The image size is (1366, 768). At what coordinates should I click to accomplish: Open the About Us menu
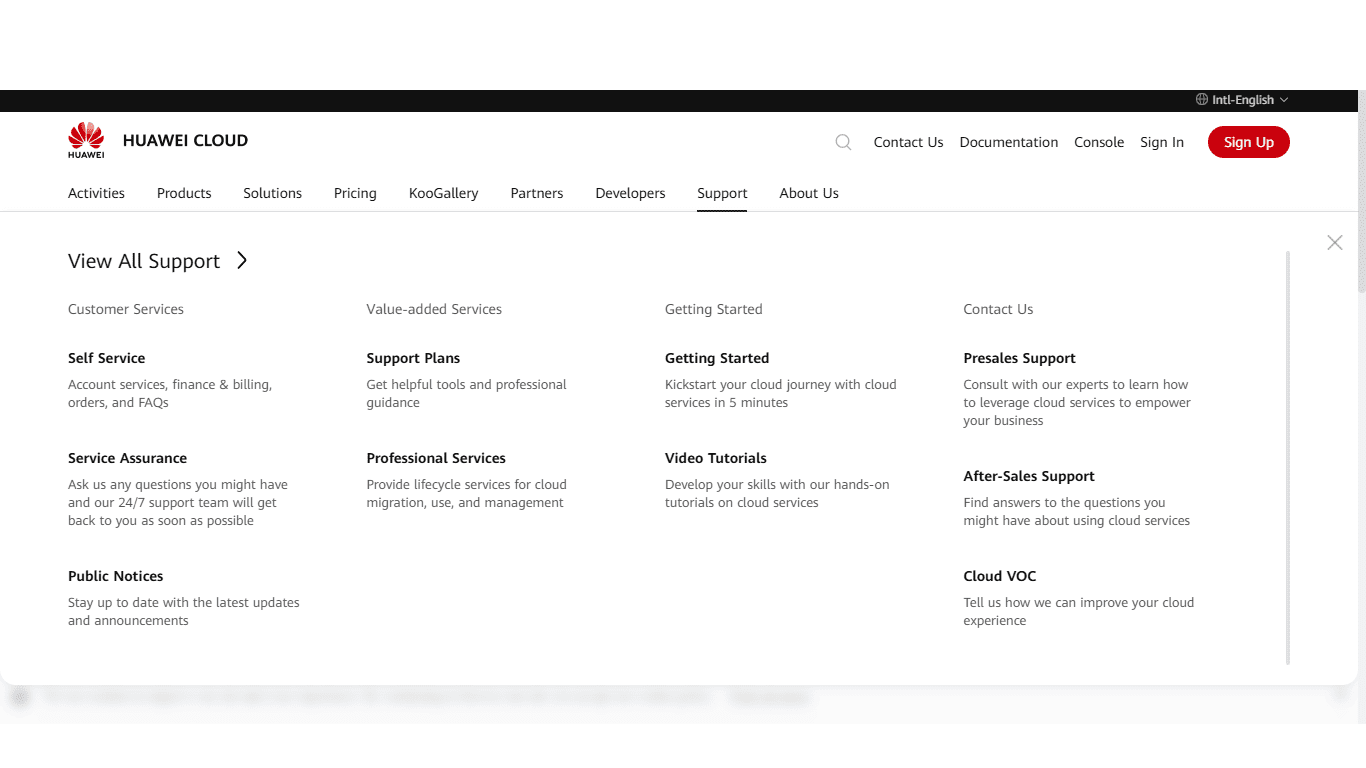(809, 193)
